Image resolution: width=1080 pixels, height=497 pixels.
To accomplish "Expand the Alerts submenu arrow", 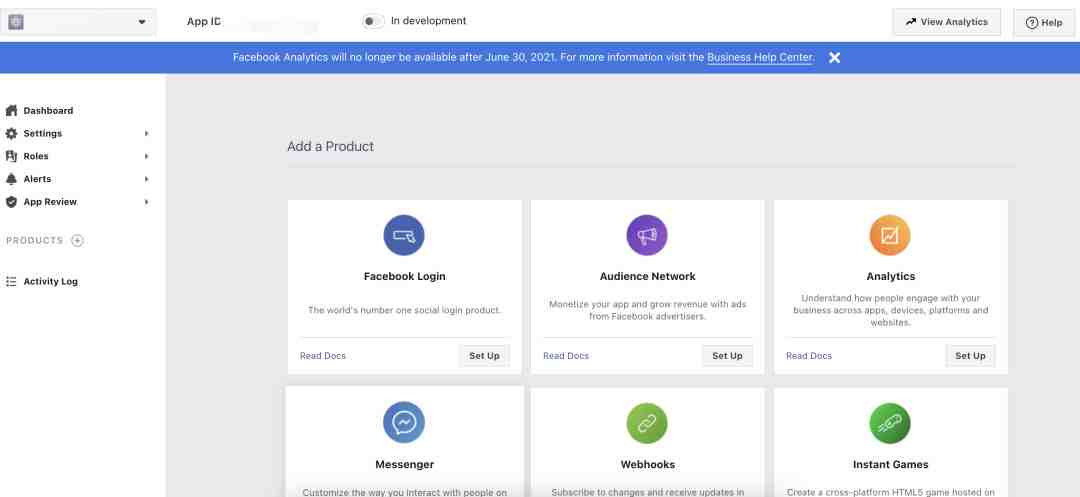I will tap(146, 179).
